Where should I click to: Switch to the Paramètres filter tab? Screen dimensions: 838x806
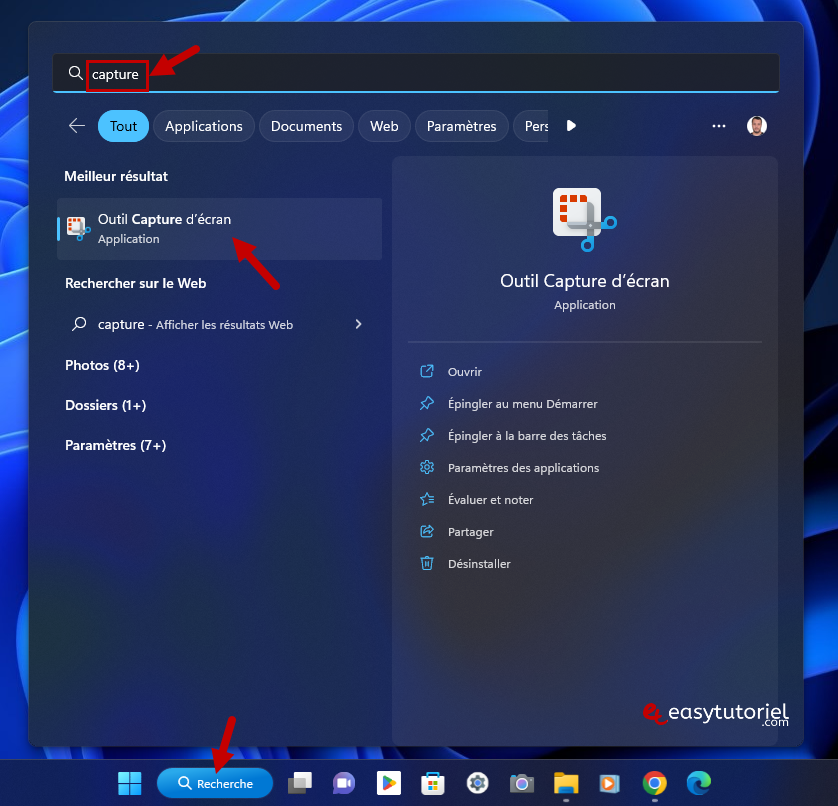(x=462, y=126)
